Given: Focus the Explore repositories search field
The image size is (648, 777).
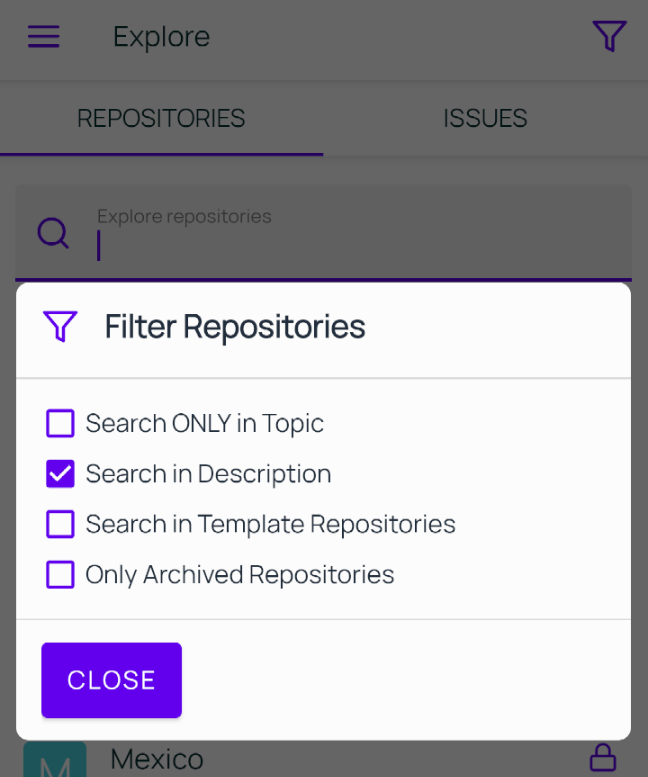Looking at the screenshot, I should coord(324,232).
